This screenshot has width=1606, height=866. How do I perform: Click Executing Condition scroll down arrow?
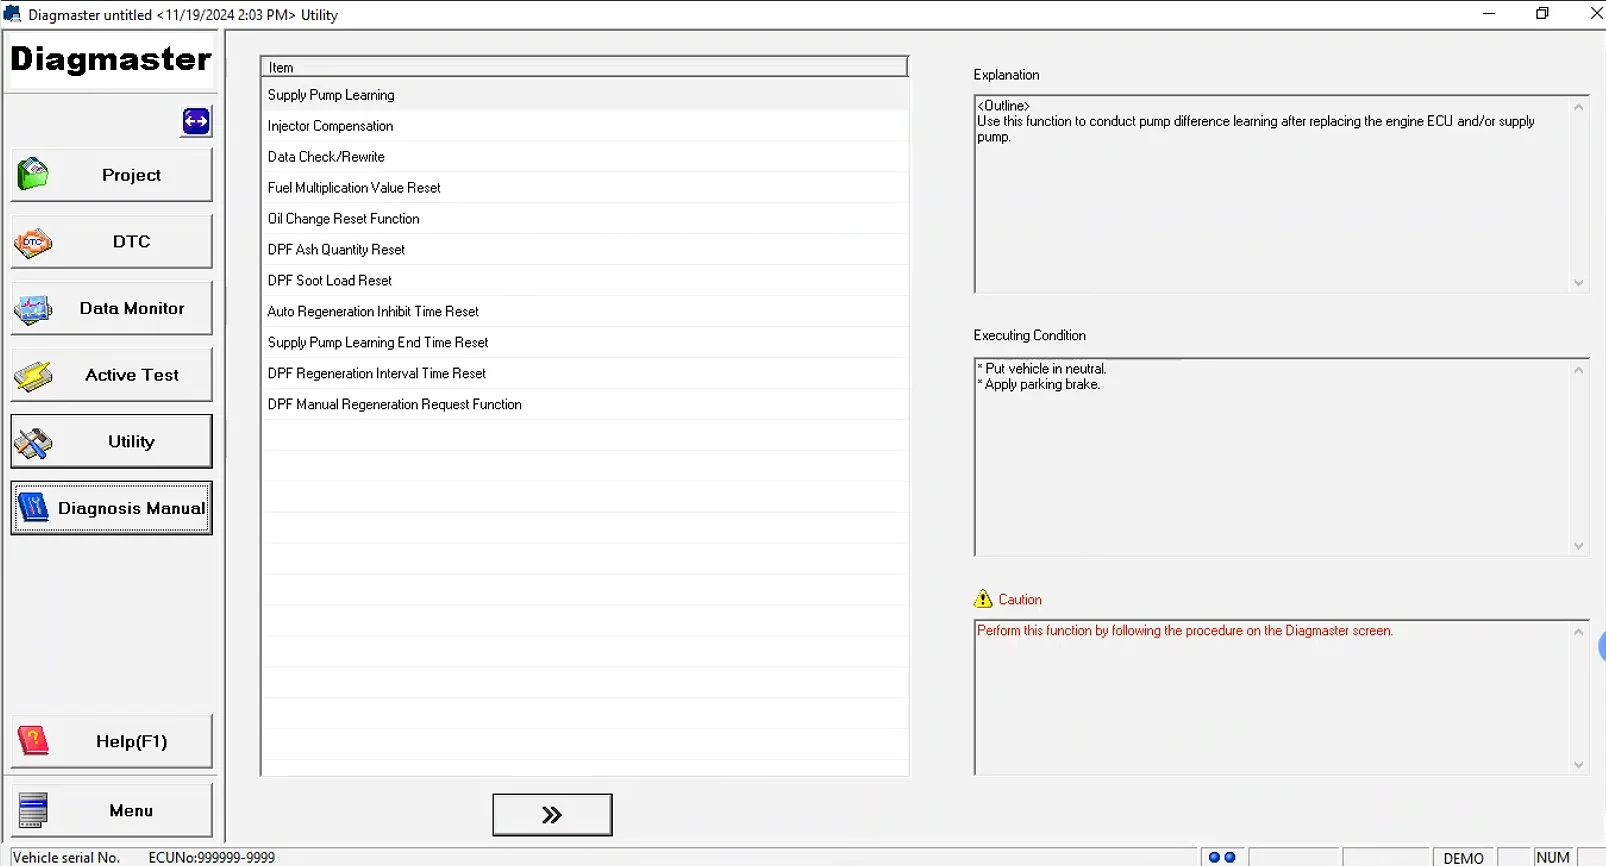pos(1579,546)
